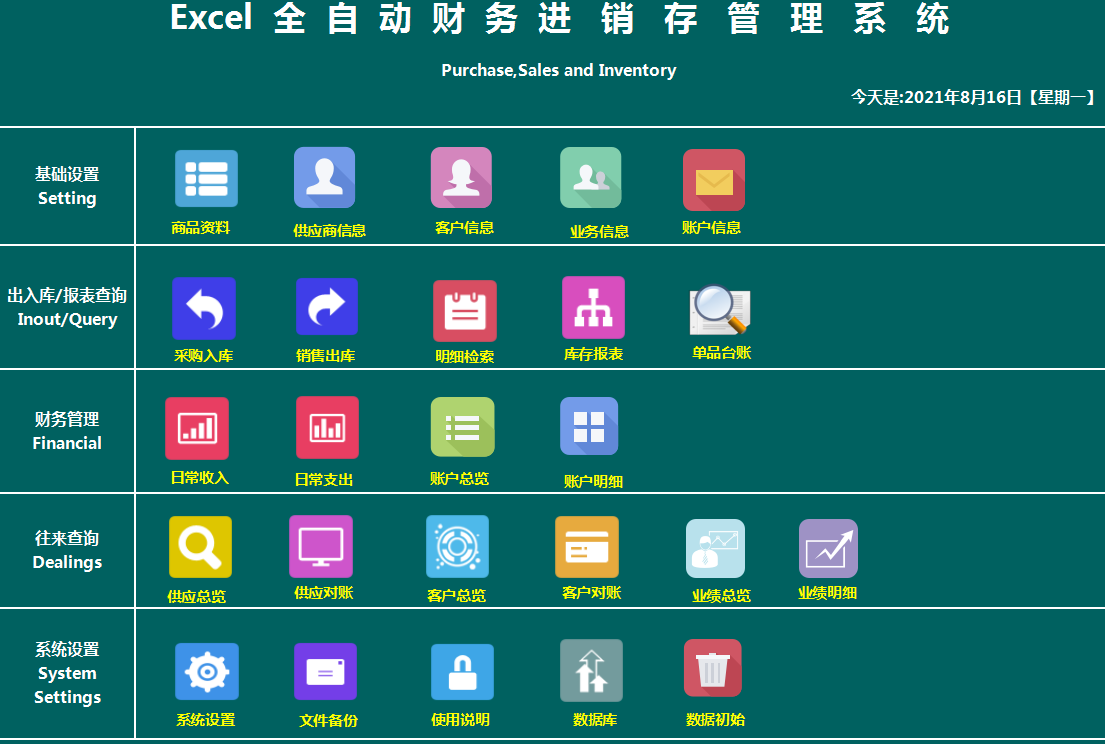
Task: Open 日常收入 daily income chart icon
Action: (x=197, y=426)
